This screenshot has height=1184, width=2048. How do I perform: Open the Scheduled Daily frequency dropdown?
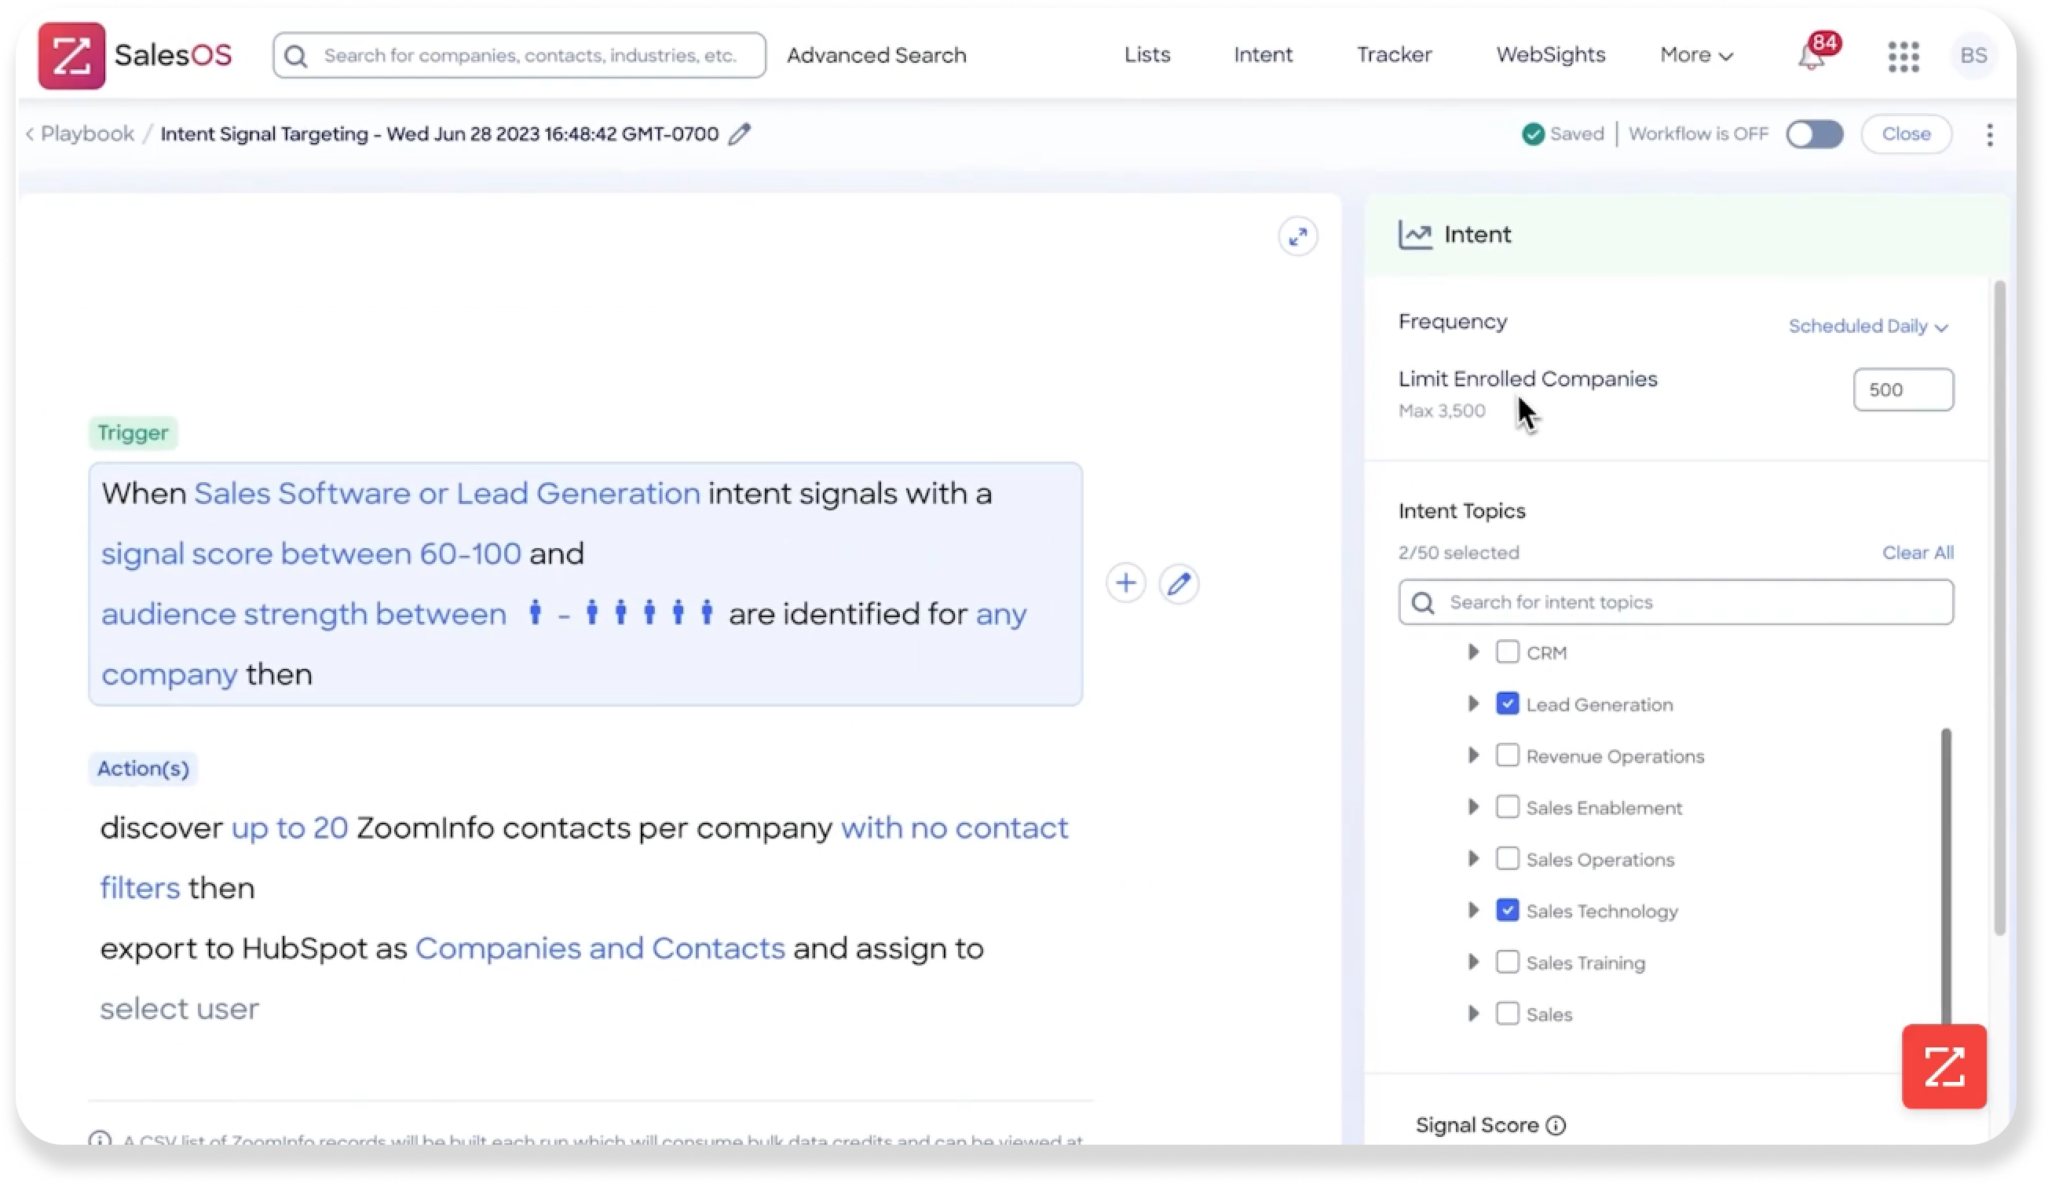1868,326
